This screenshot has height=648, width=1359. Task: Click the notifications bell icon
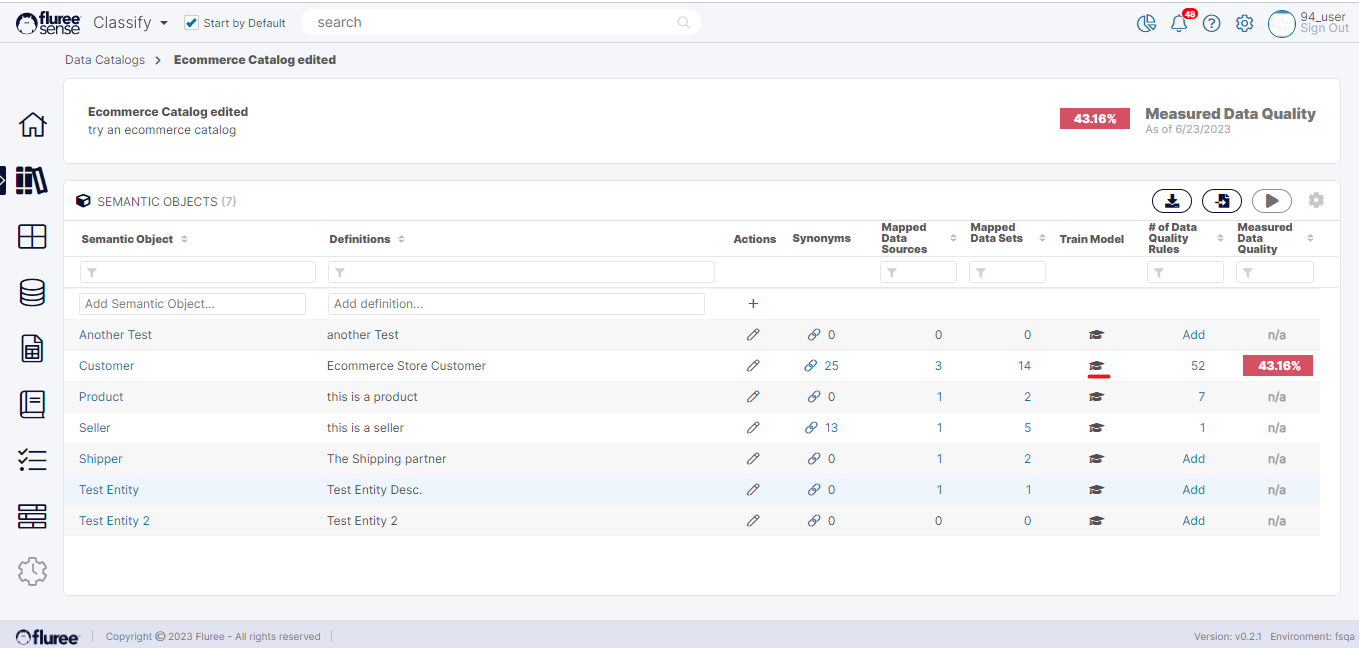(x=1179, y=24)
